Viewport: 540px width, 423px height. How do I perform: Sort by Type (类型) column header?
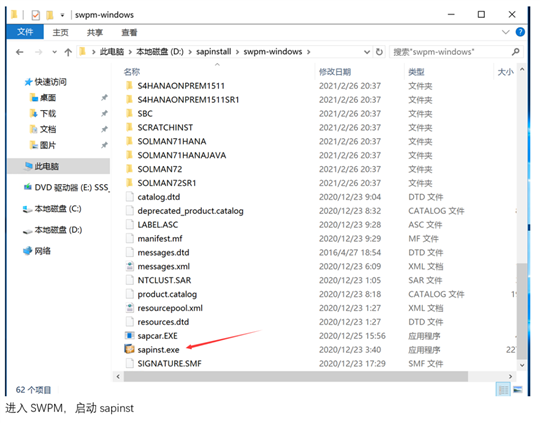coord(416,72)
